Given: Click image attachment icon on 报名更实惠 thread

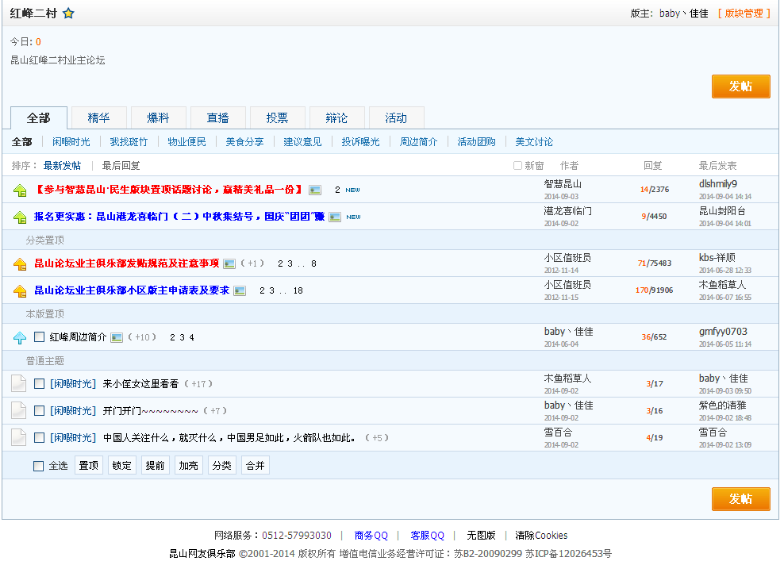Looking at the screenshot, I should click(x=335, y=216).
